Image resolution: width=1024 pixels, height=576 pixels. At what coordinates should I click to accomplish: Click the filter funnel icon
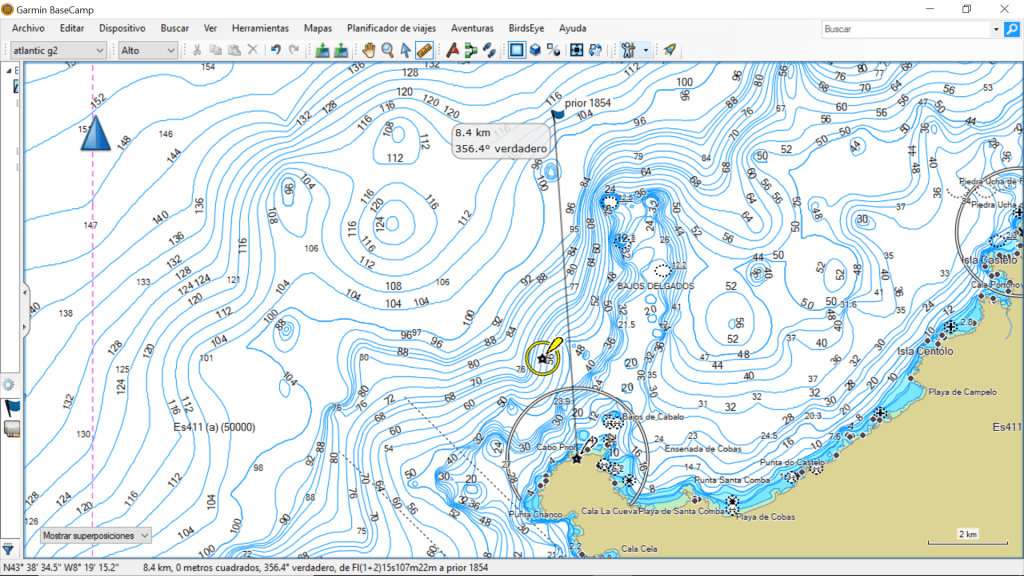[x=8, y=548]
